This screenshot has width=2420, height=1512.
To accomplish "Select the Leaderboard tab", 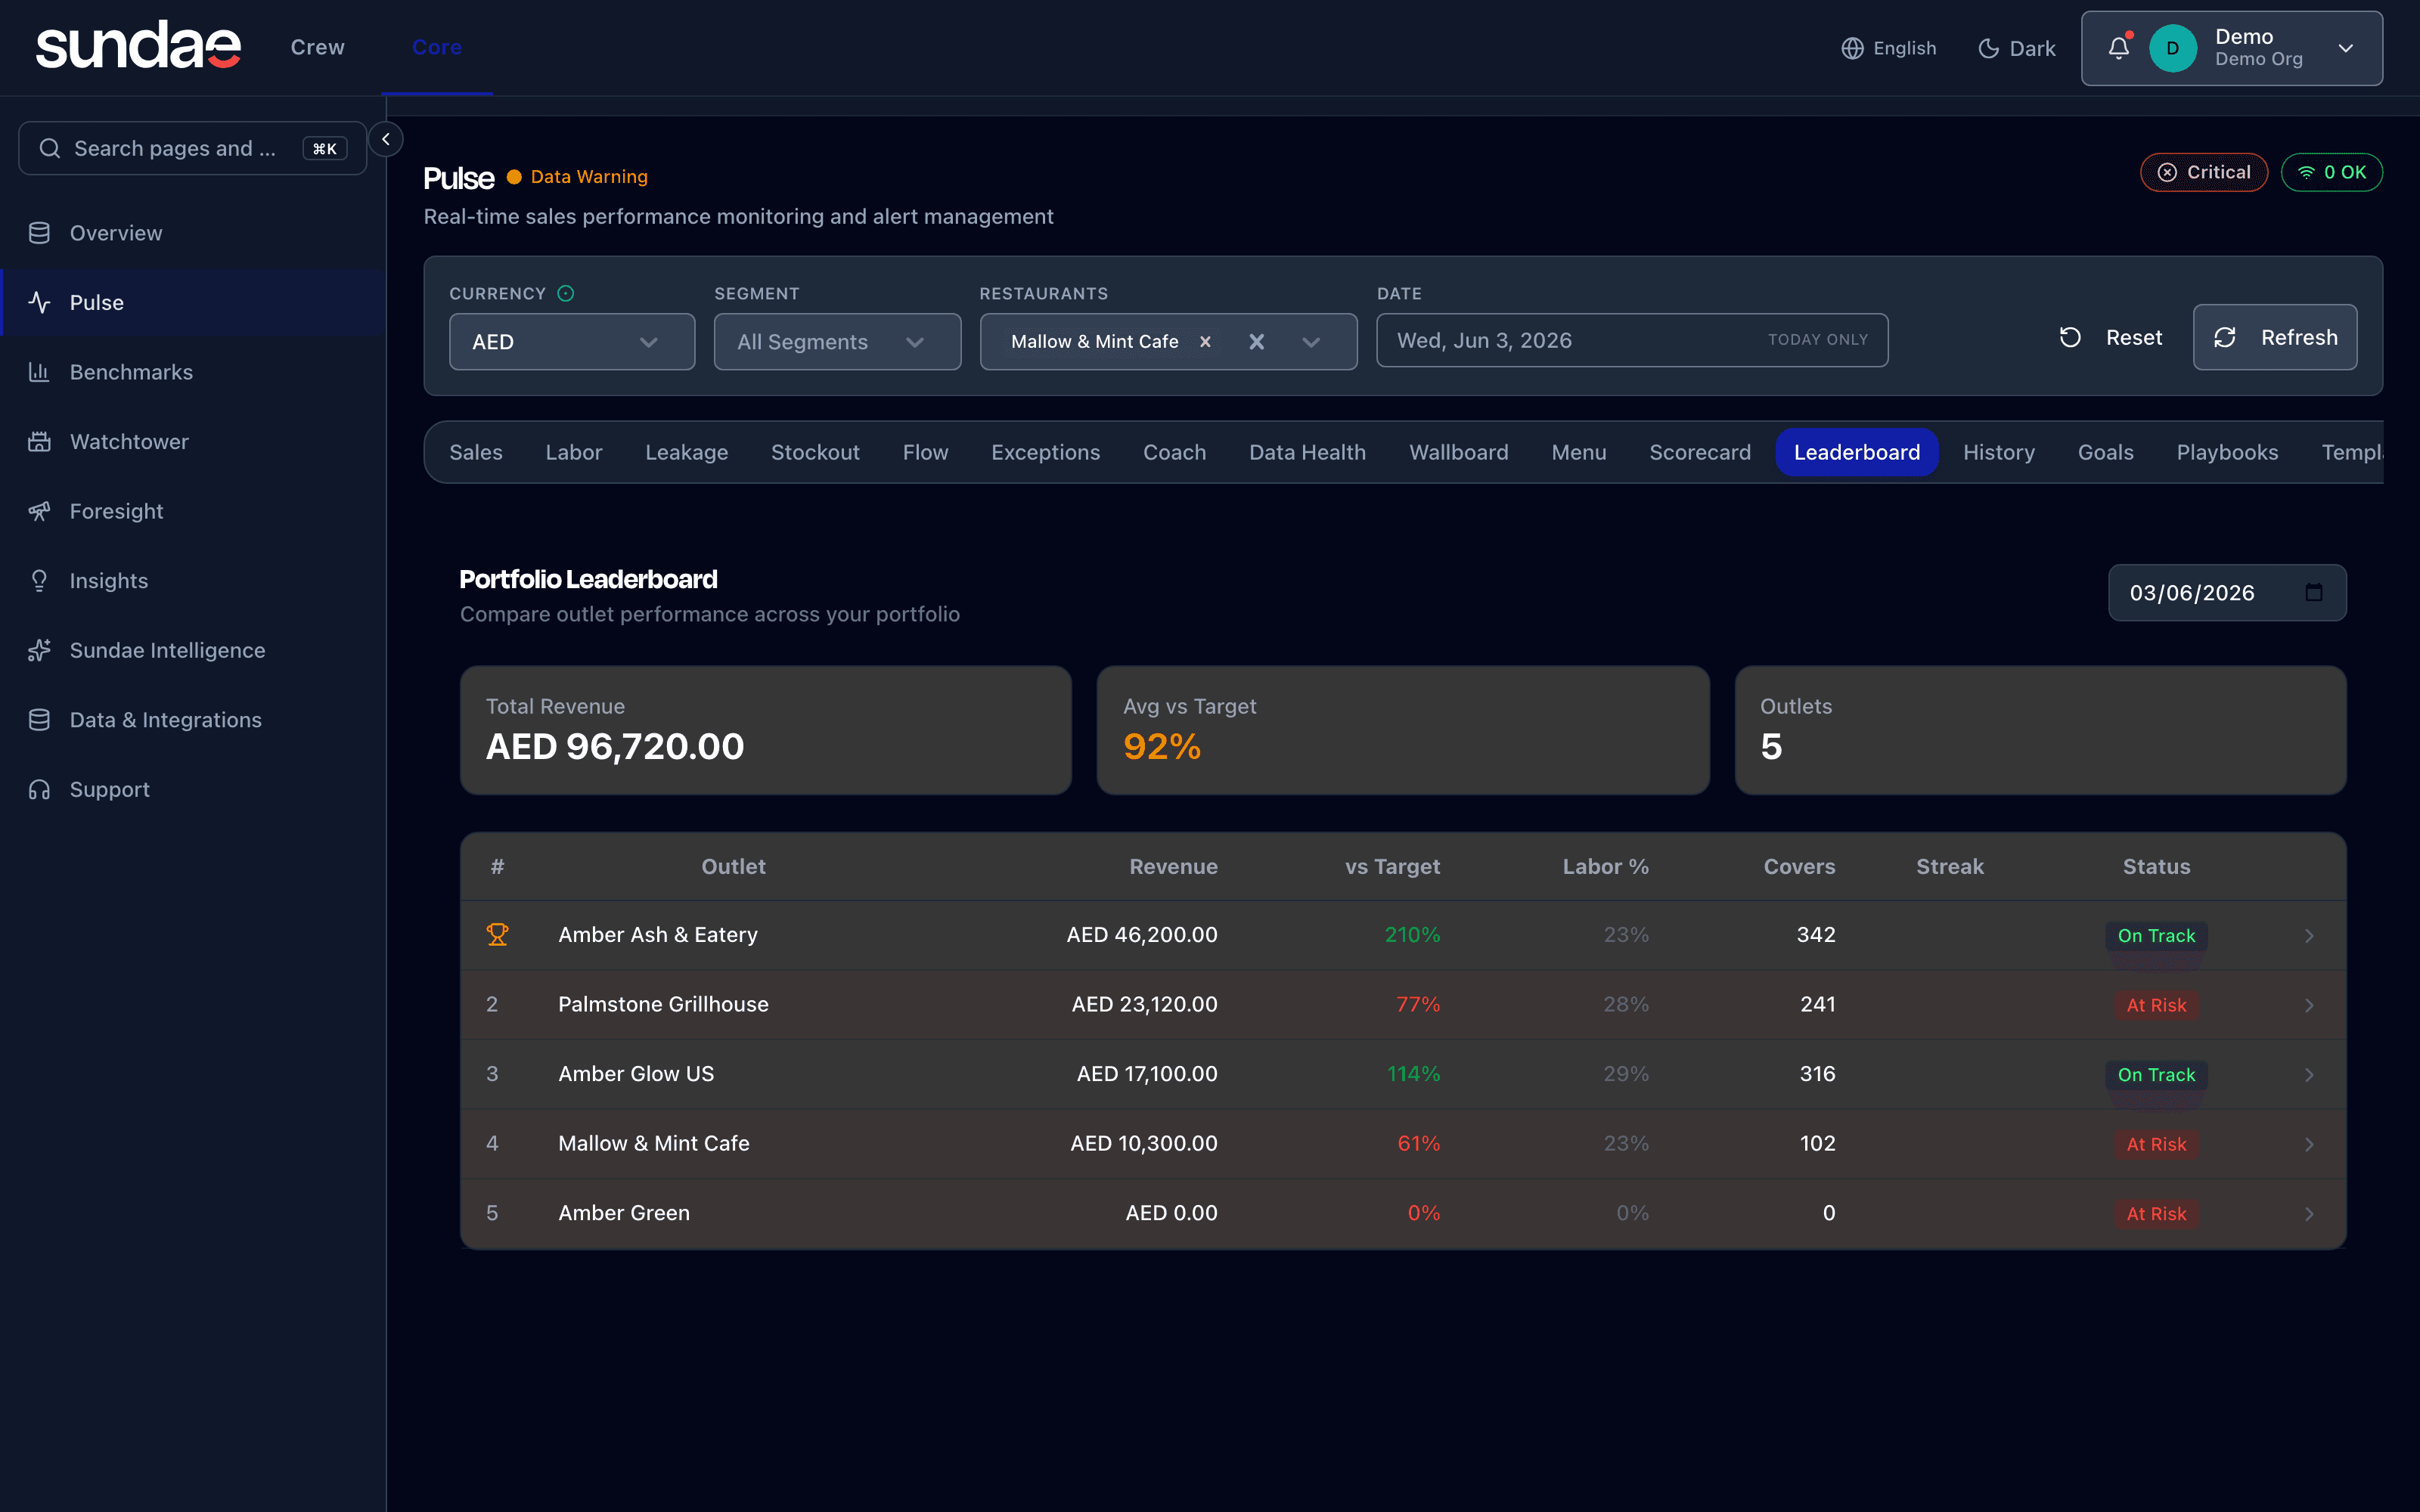I will (x=1857, y=452).
